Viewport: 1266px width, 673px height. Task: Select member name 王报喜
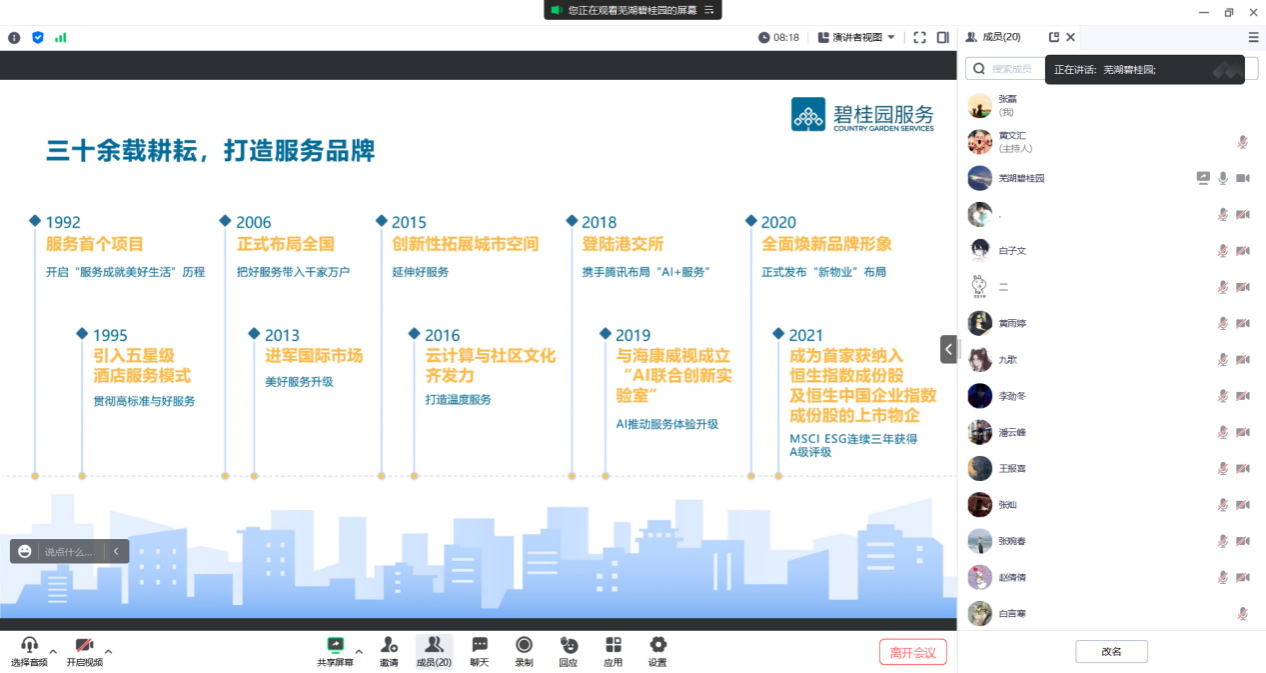(x=1012, y=468)
